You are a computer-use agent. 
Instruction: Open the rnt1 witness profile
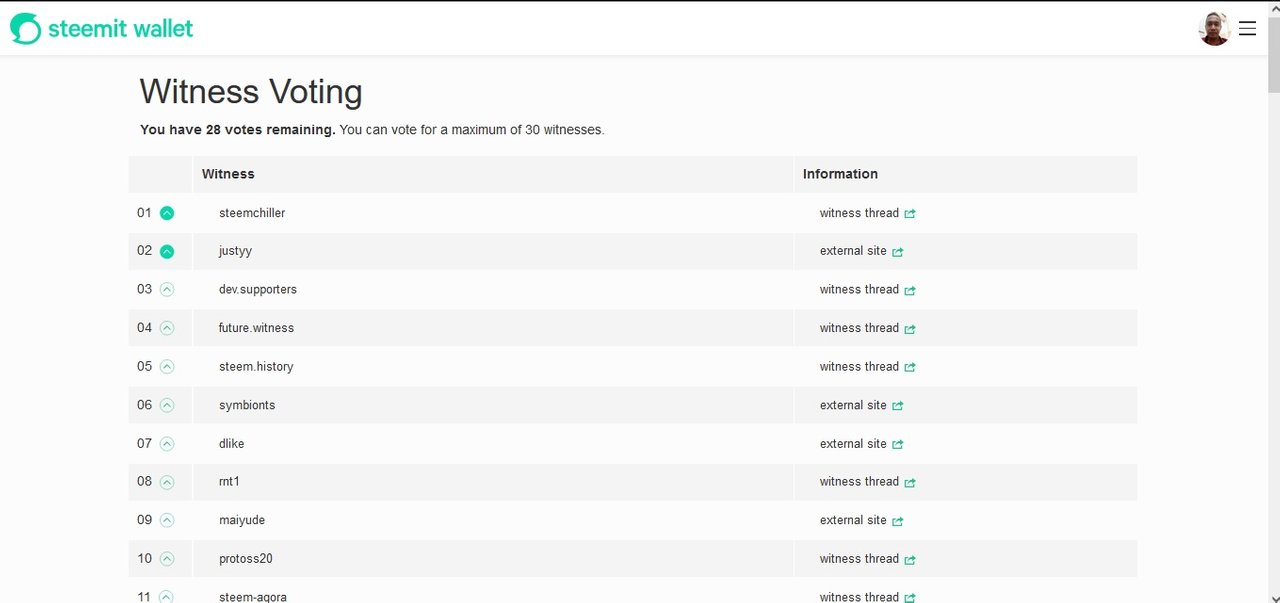pyautogui.click(x=229, y=482)
